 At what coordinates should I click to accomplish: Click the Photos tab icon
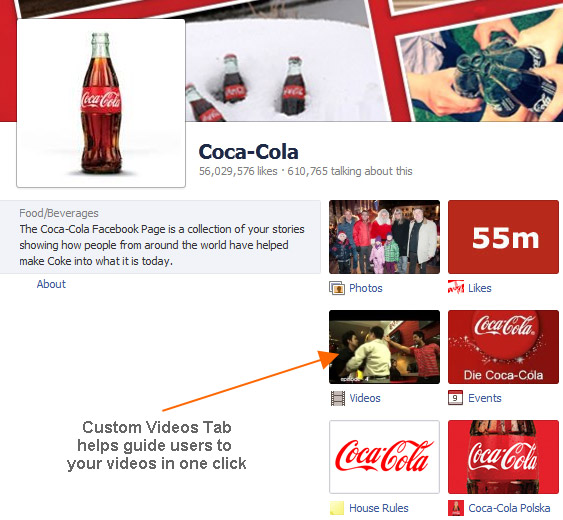point(337,288)
